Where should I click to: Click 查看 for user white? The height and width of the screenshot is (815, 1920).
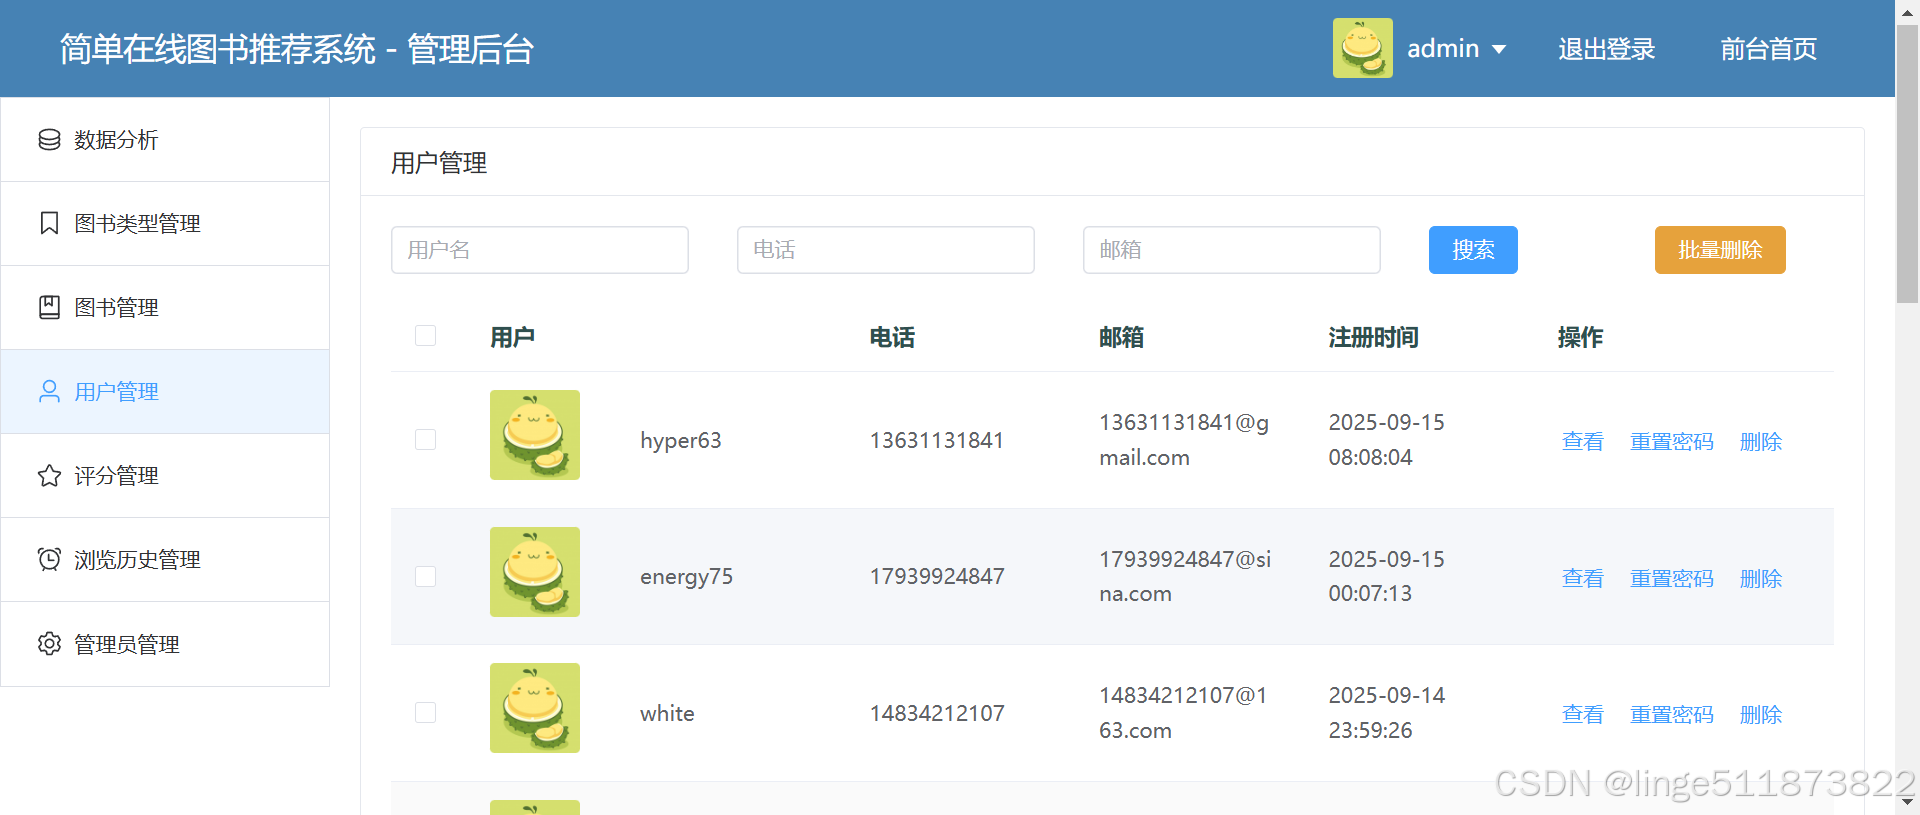[1582, 714]
